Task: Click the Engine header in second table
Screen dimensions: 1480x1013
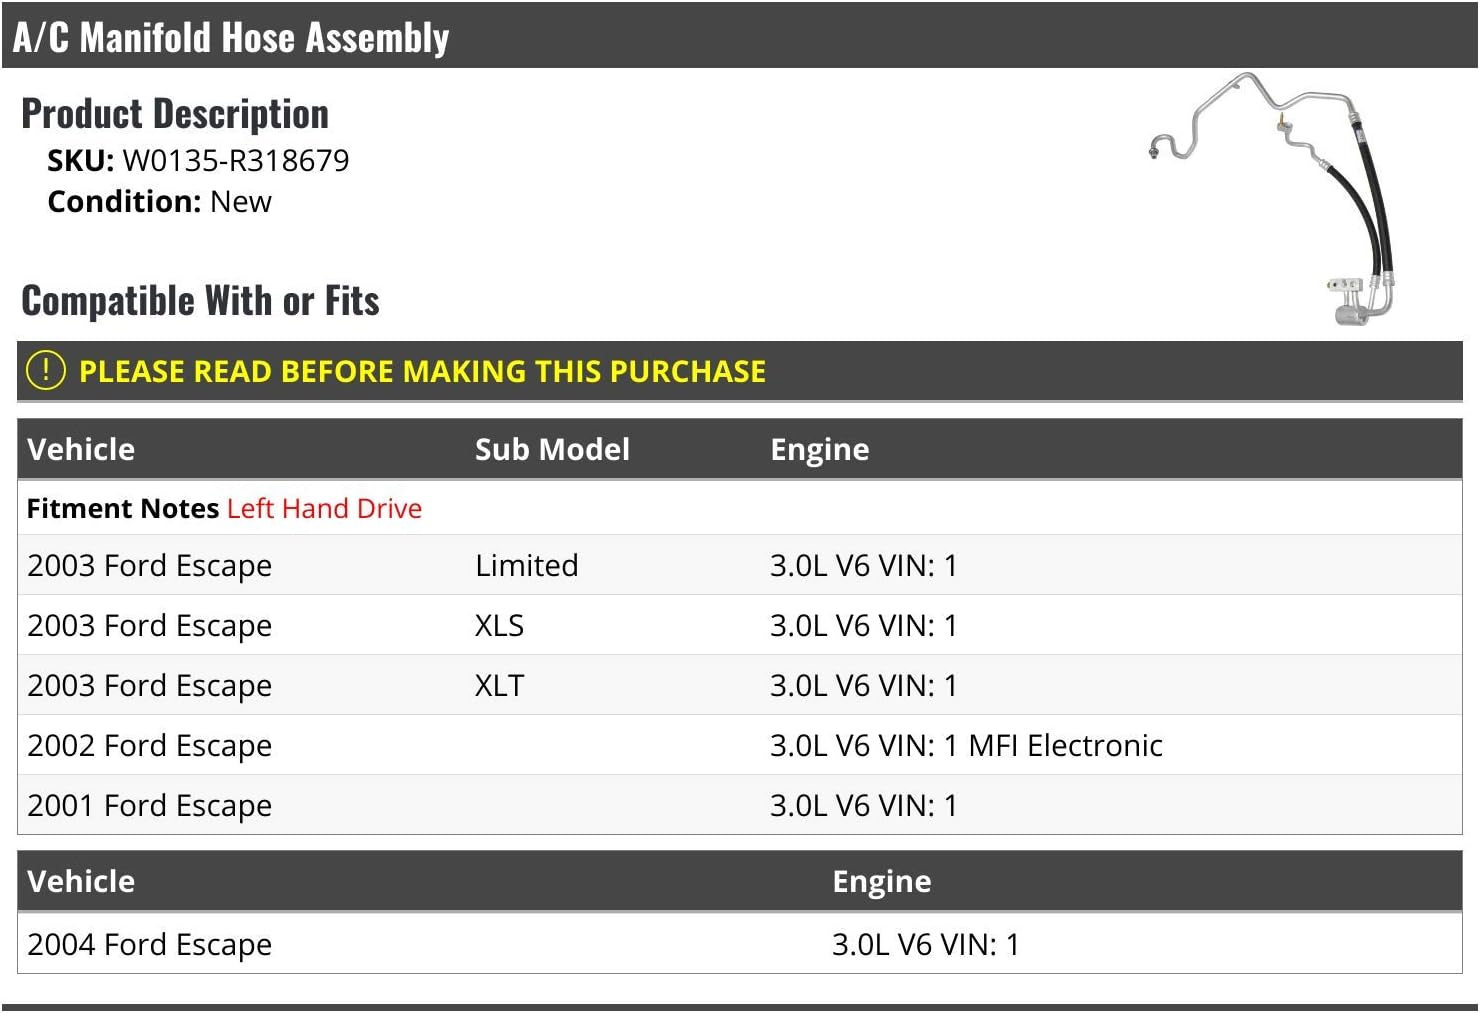Action: pyautogui.click(x=881, y=881)
